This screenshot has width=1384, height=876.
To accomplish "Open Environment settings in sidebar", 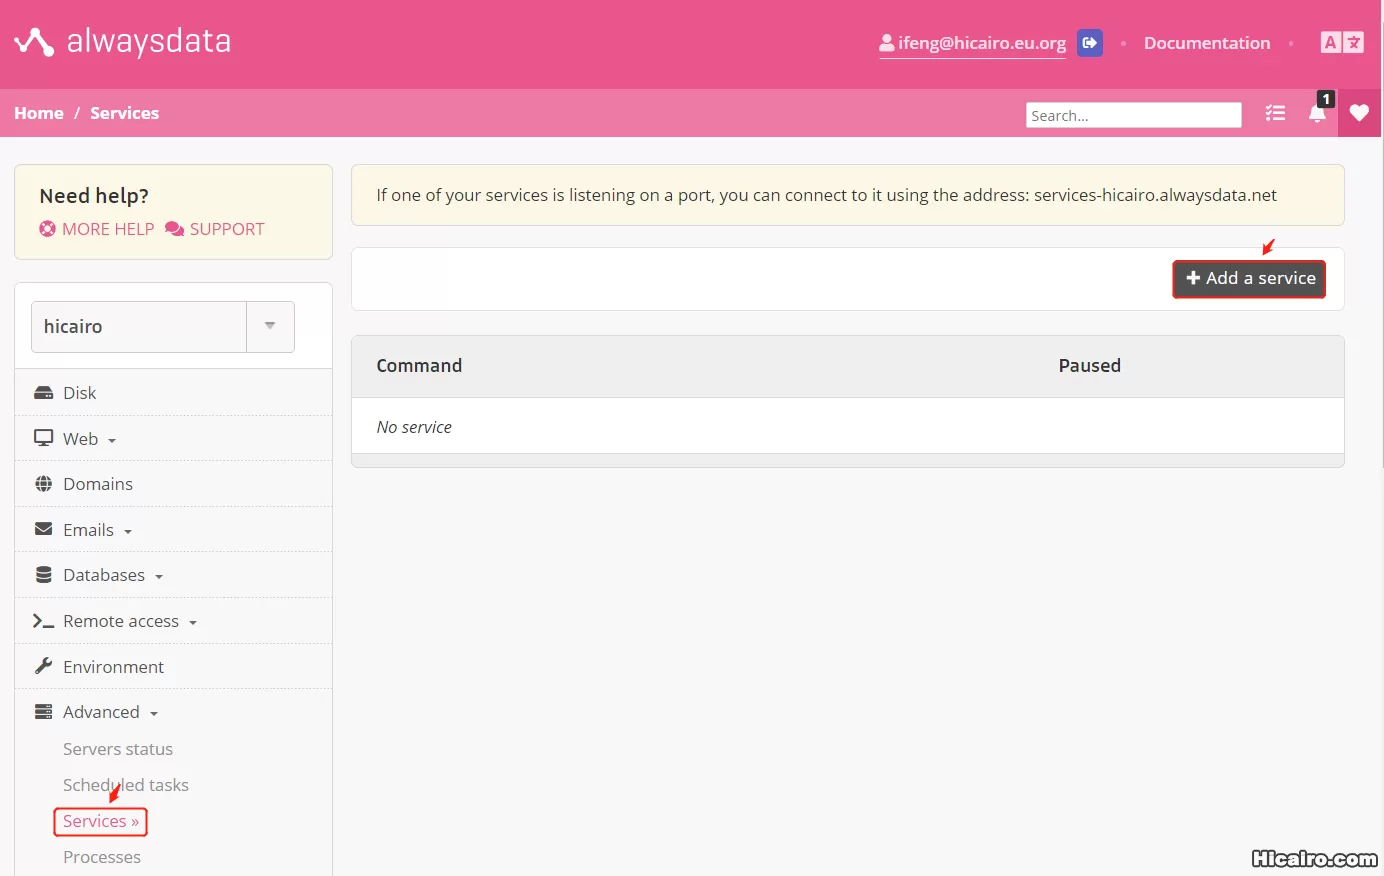I will point(113,667).
